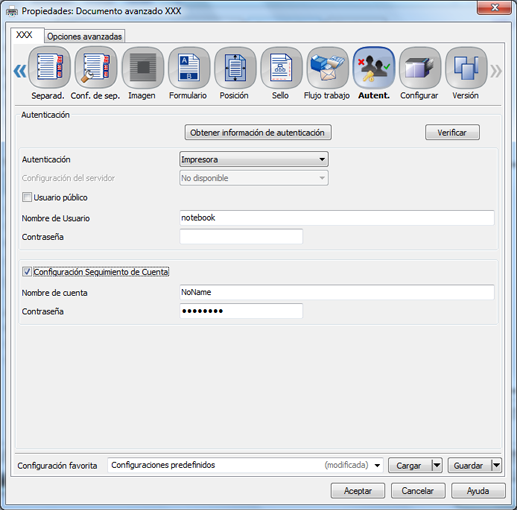Confirm with the Aceptar button

358,491
